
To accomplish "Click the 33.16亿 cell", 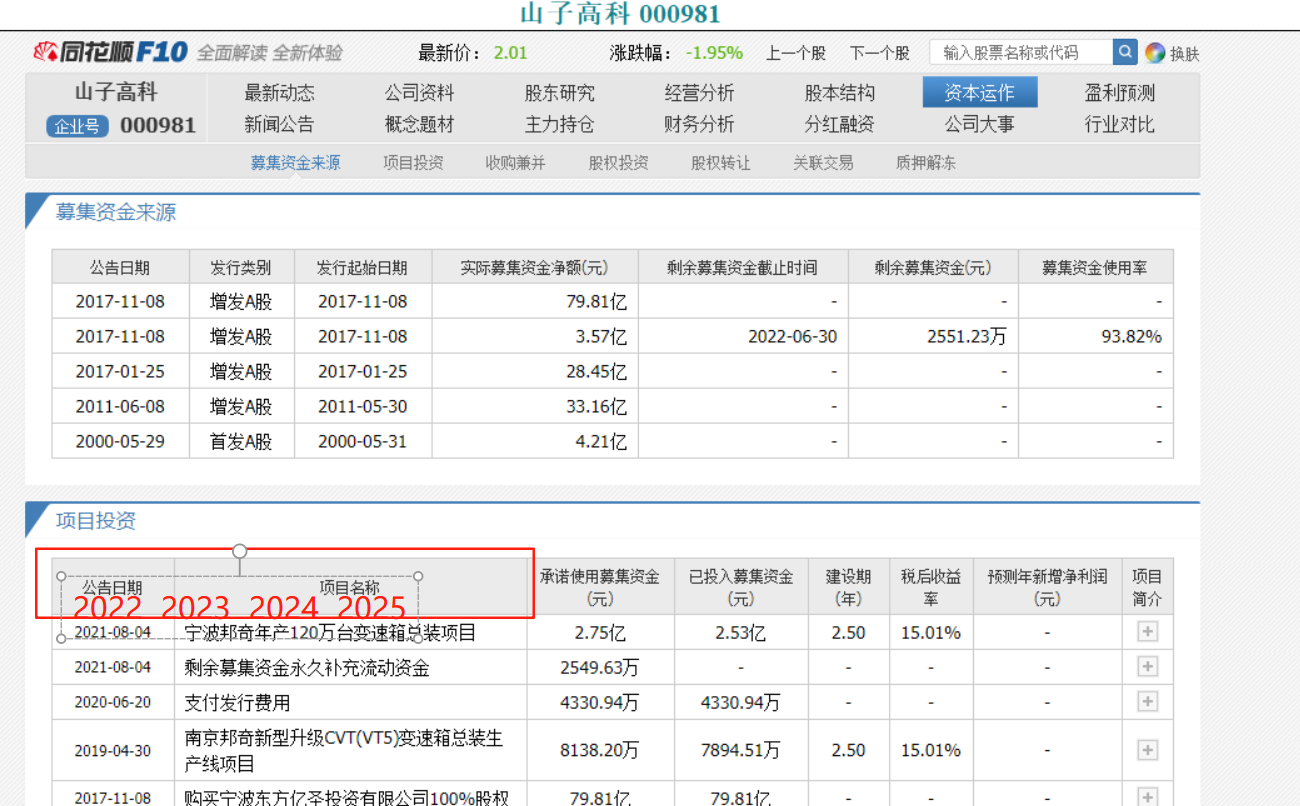I will 596,406.
